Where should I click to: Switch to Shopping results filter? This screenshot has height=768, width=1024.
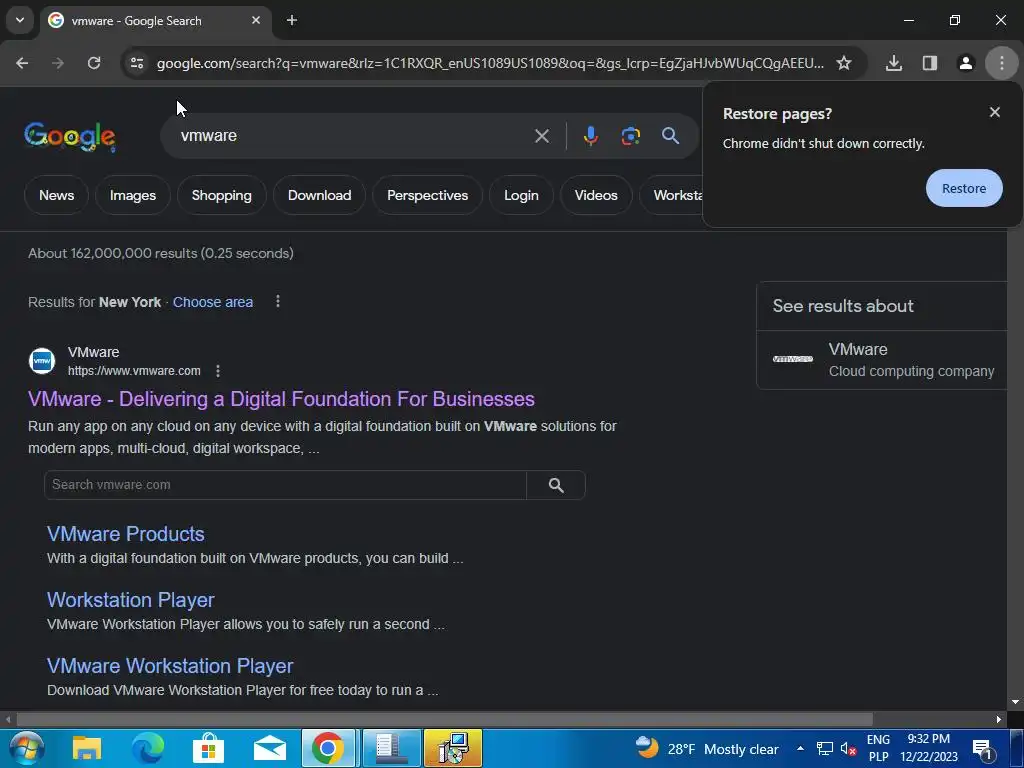(x=221, y=195)
